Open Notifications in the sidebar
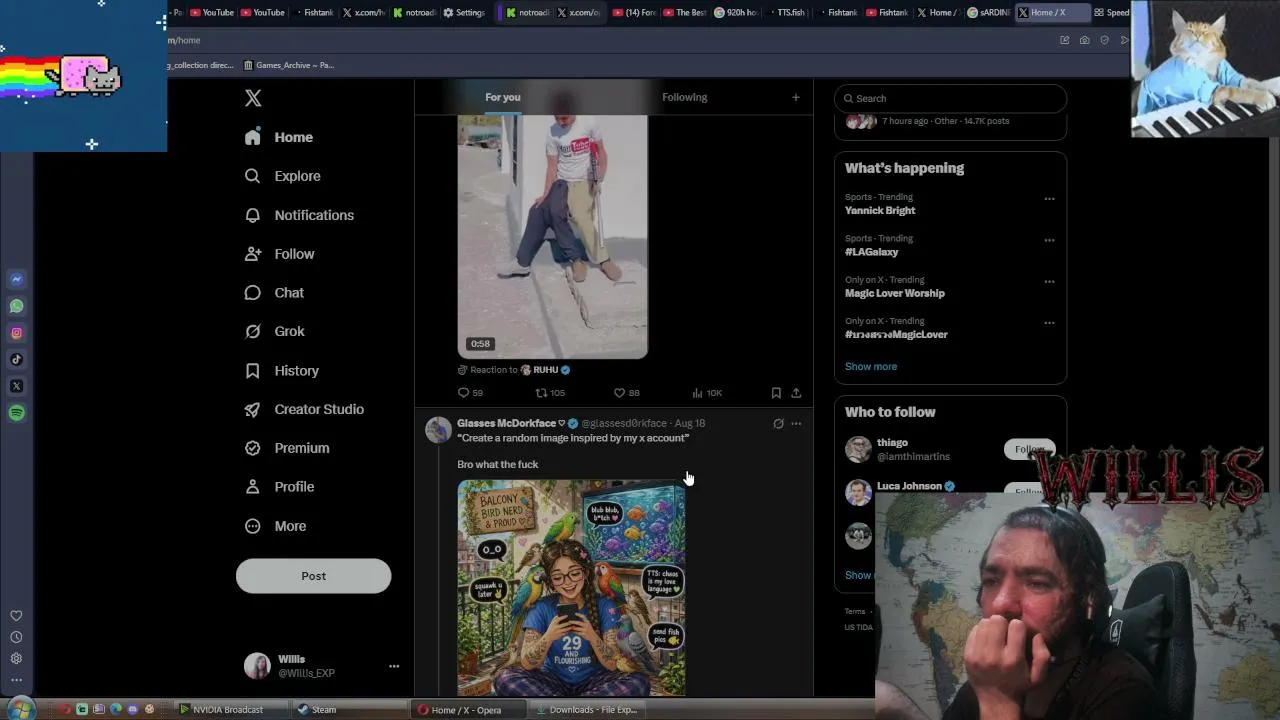Screen dimensions: 1280x720 (299, 215)
